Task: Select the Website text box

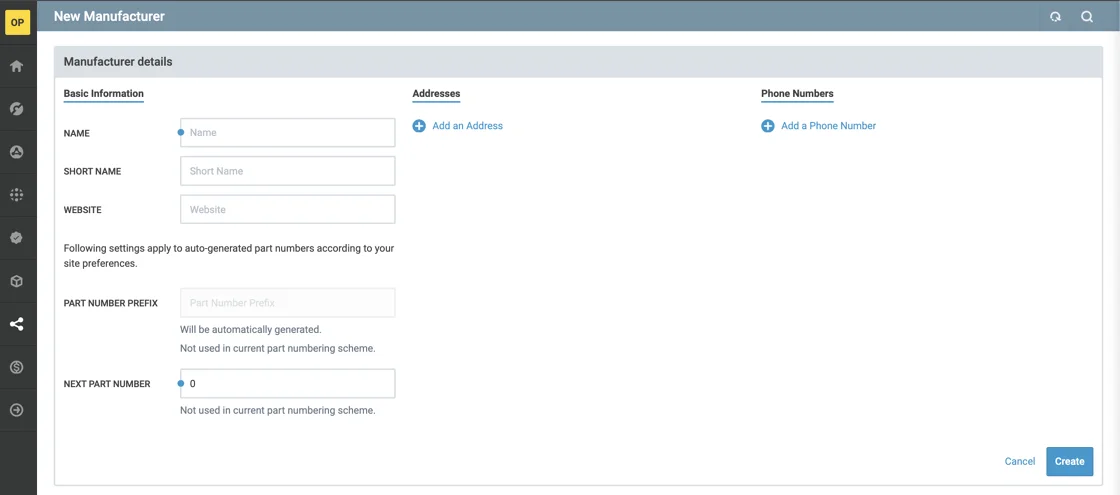Action: tap(288, 210)
